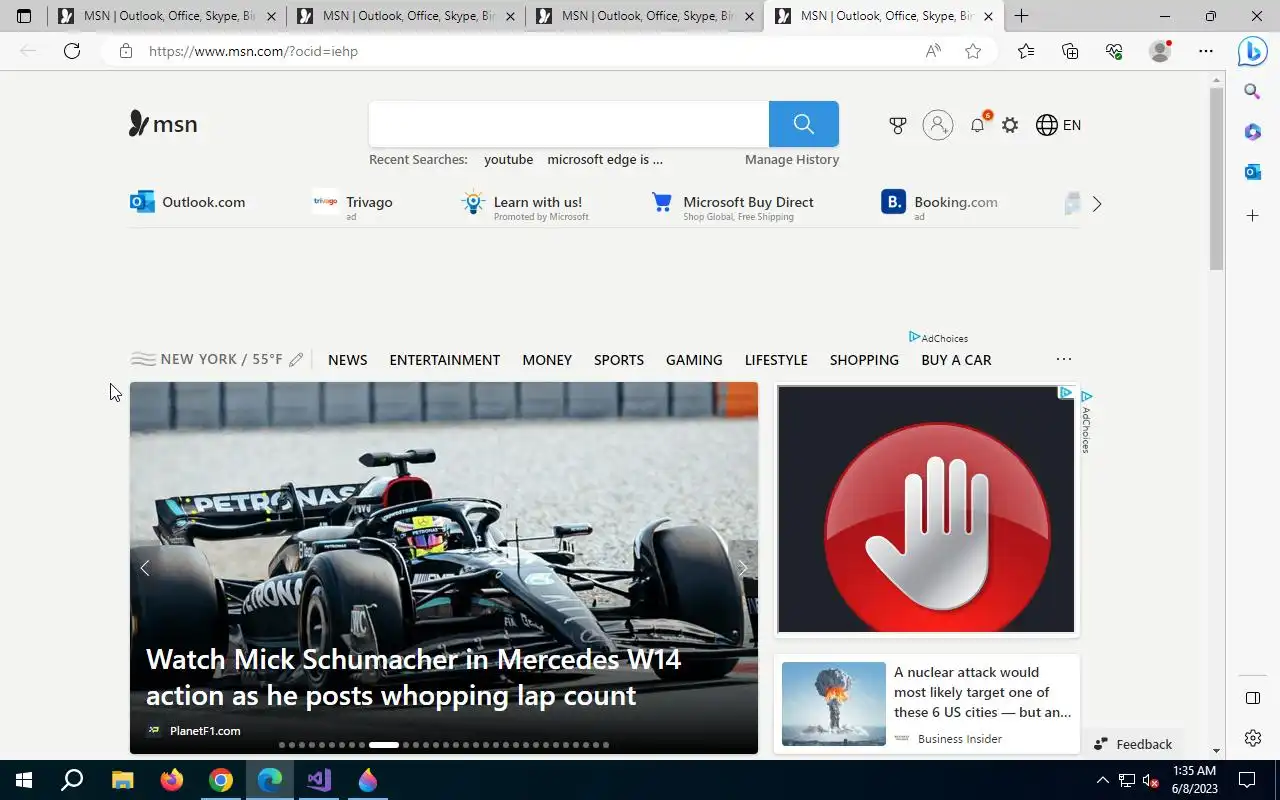Select the BUY A CAR tab

(956, 360)
